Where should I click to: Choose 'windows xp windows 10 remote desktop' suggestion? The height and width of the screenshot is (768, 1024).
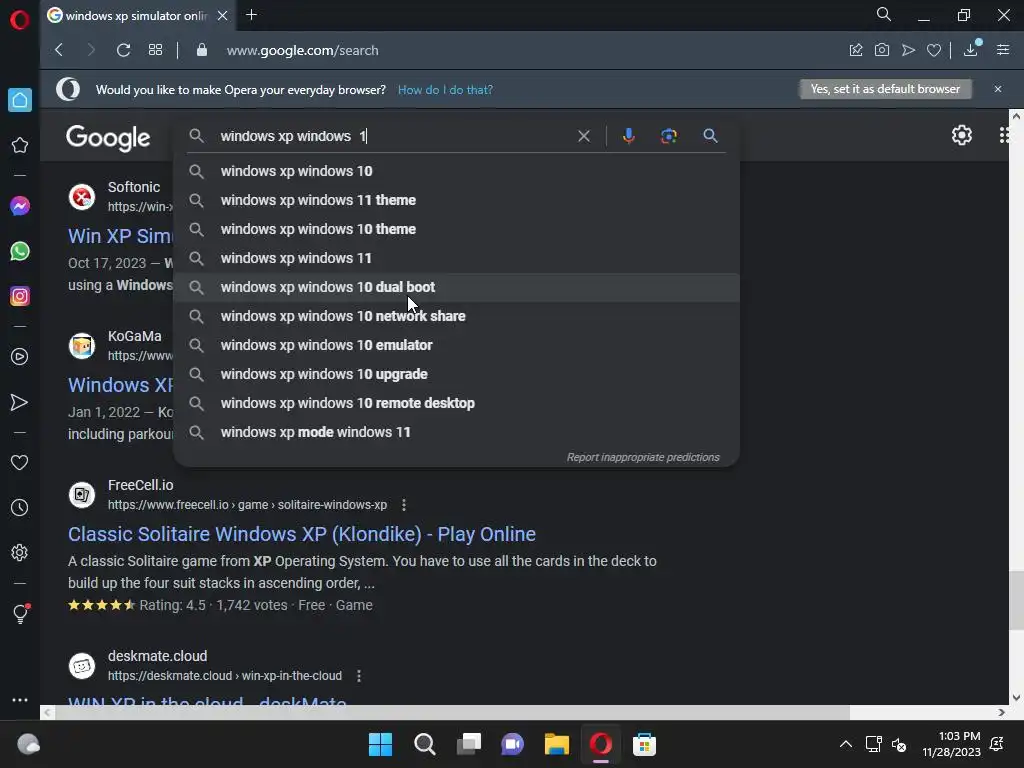(x=456, y=403)
